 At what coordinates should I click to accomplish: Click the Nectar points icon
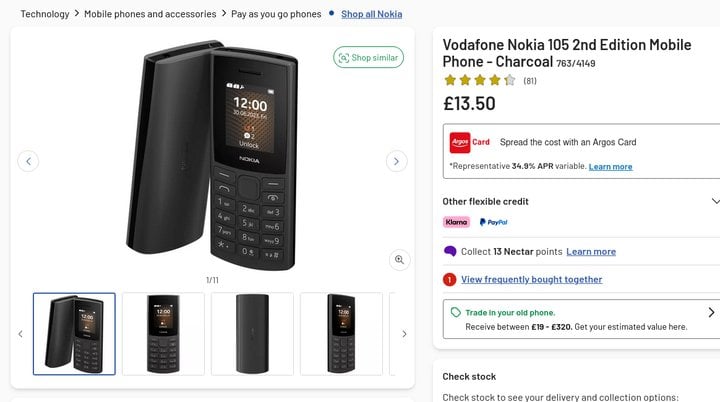pyautogui.click(x=450, y=251)
